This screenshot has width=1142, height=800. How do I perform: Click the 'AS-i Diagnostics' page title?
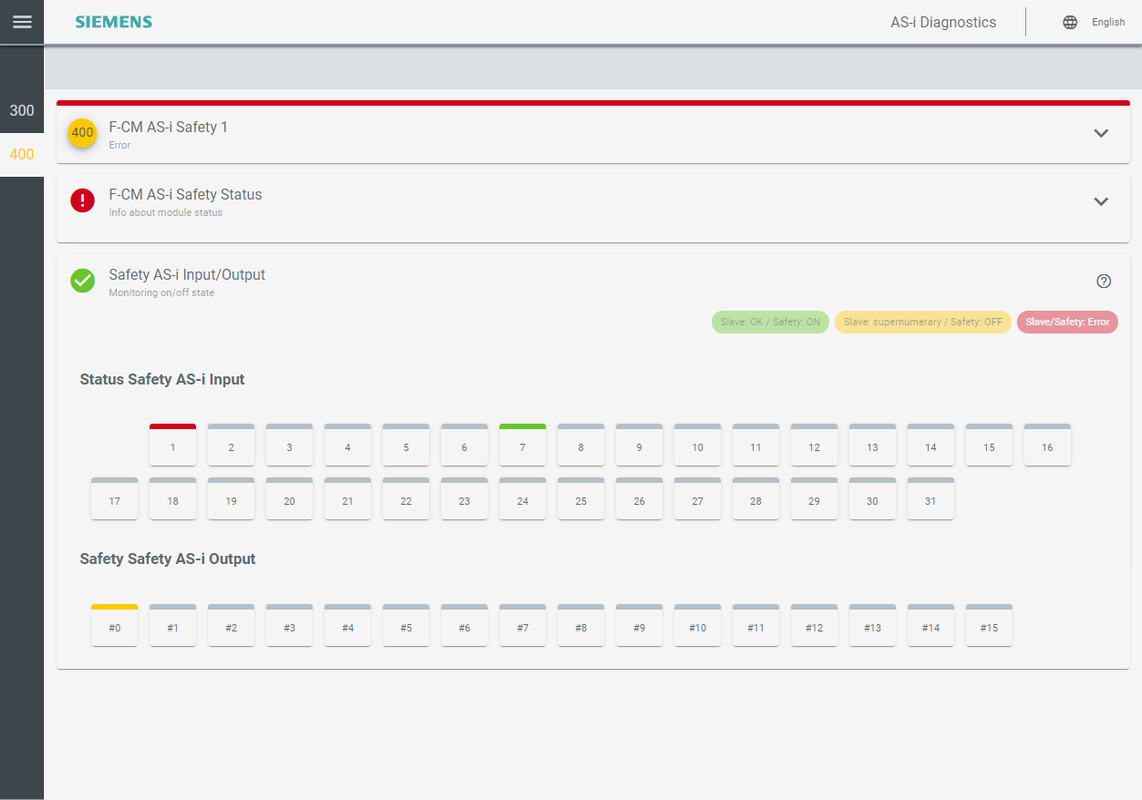click(943, 23)
